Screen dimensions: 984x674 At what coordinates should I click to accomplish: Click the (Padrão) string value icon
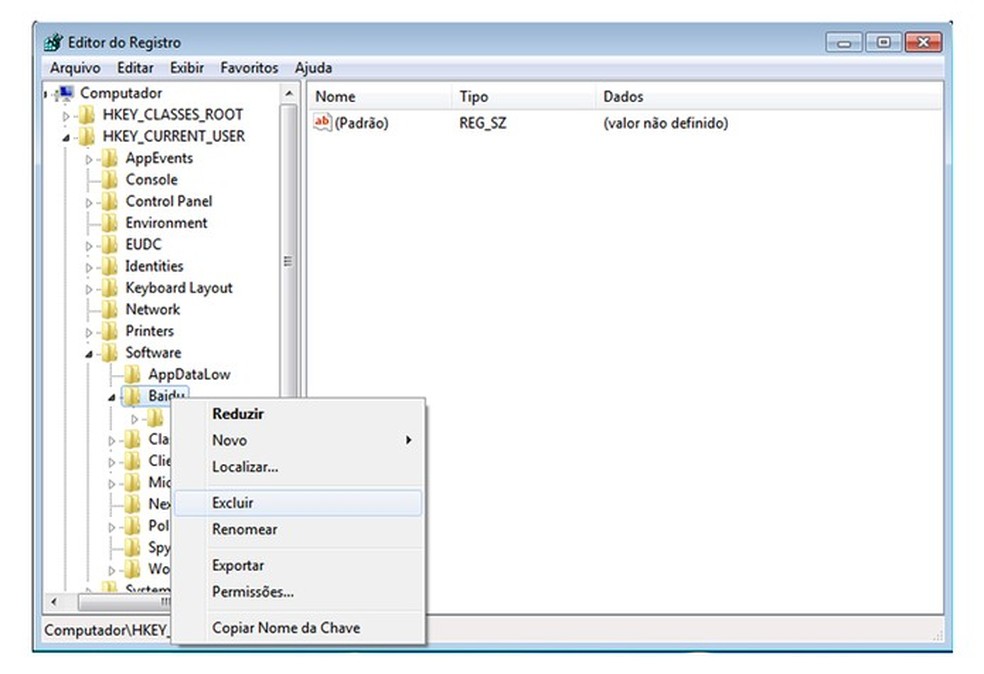pyautogui.click(x=322, y=122)
